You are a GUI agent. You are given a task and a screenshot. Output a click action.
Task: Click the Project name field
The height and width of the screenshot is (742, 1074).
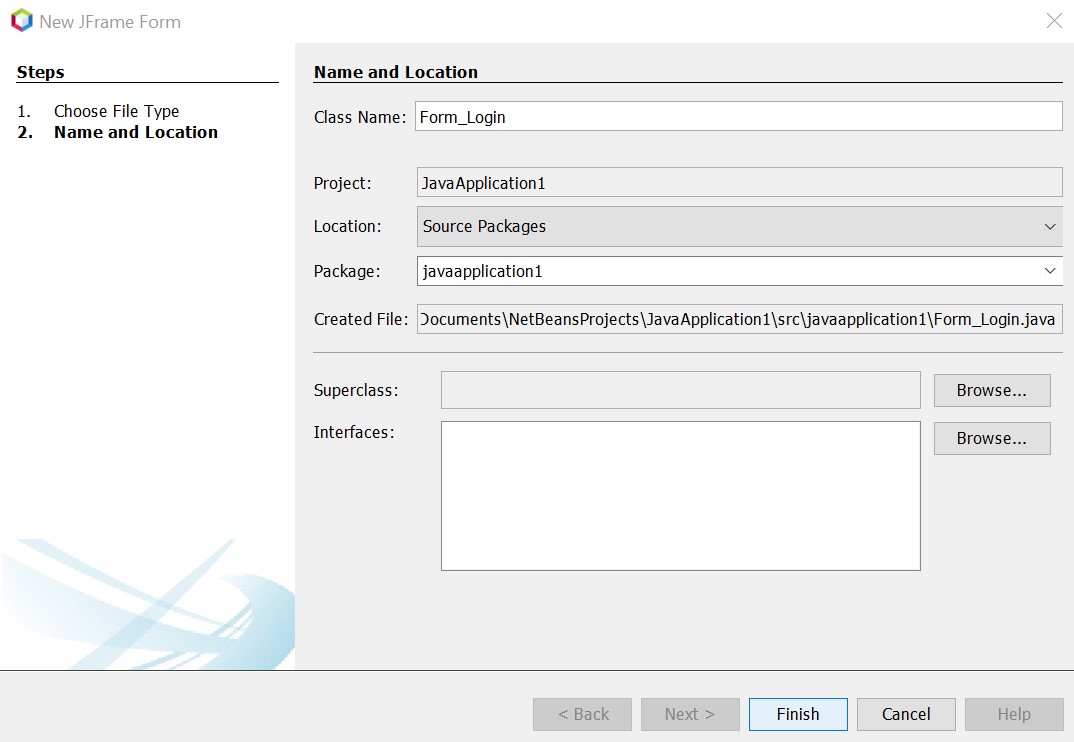[740, 181]
